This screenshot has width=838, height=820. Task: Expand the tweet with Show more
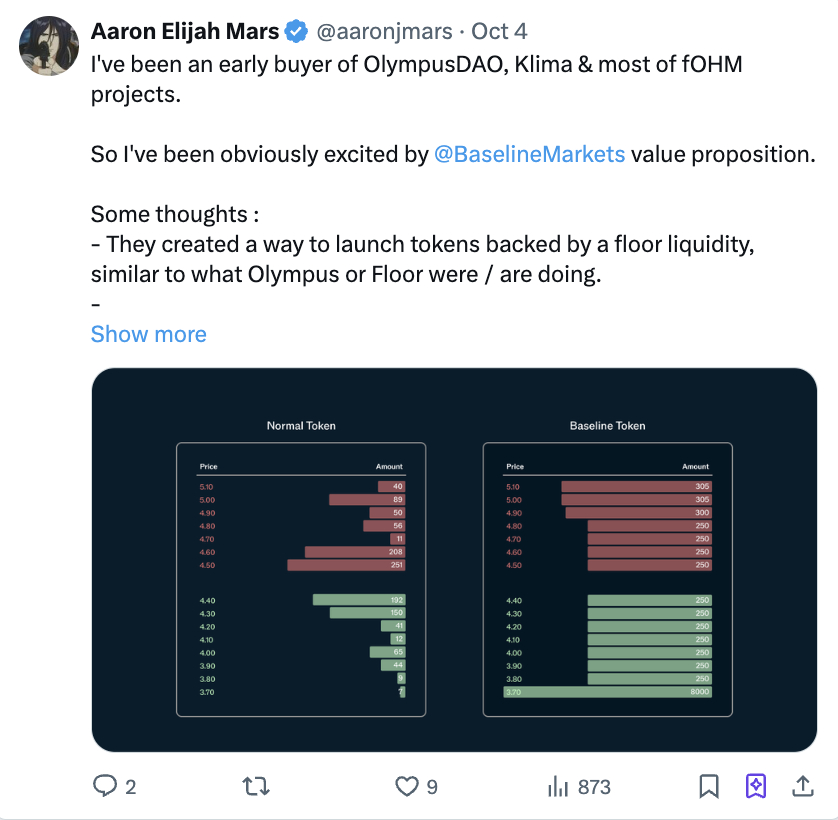(x=148, y=334)
